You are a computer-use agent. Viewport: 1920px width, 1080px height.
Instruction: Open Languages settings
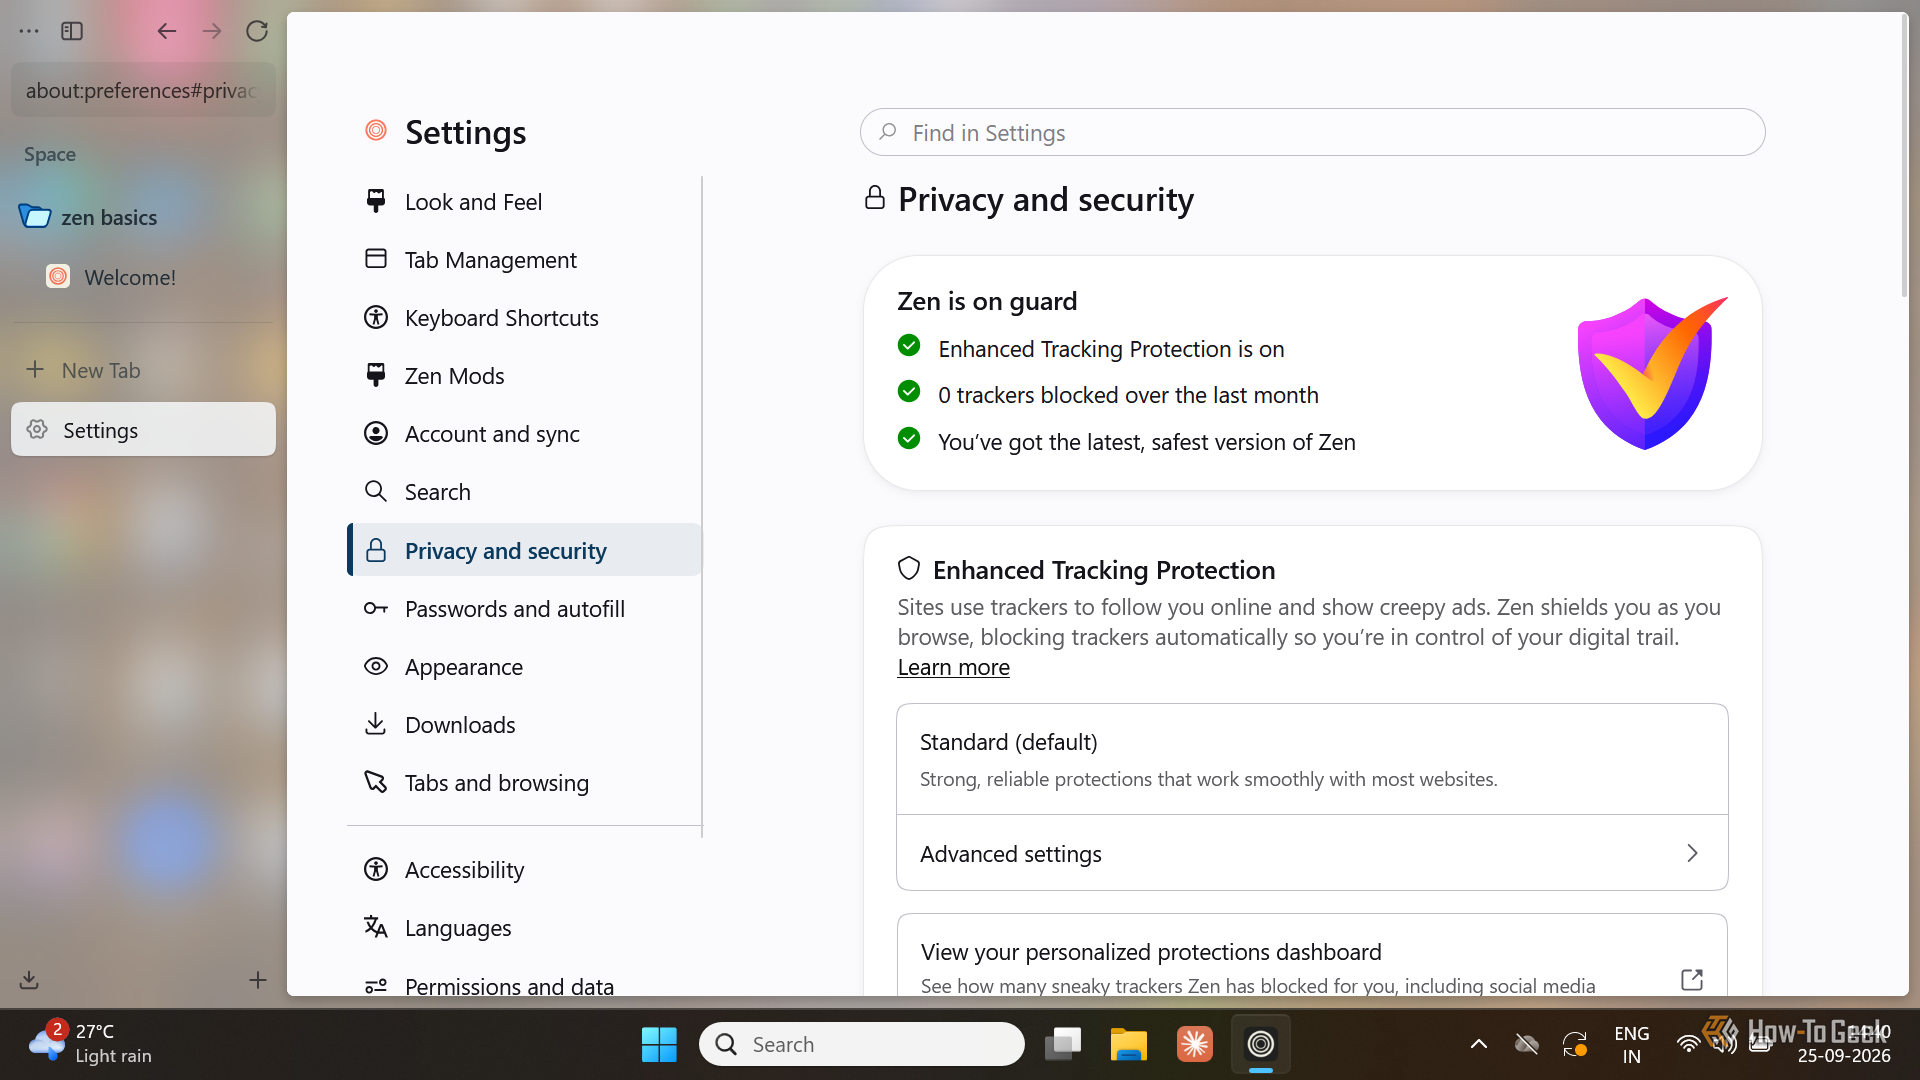(524, 928)
